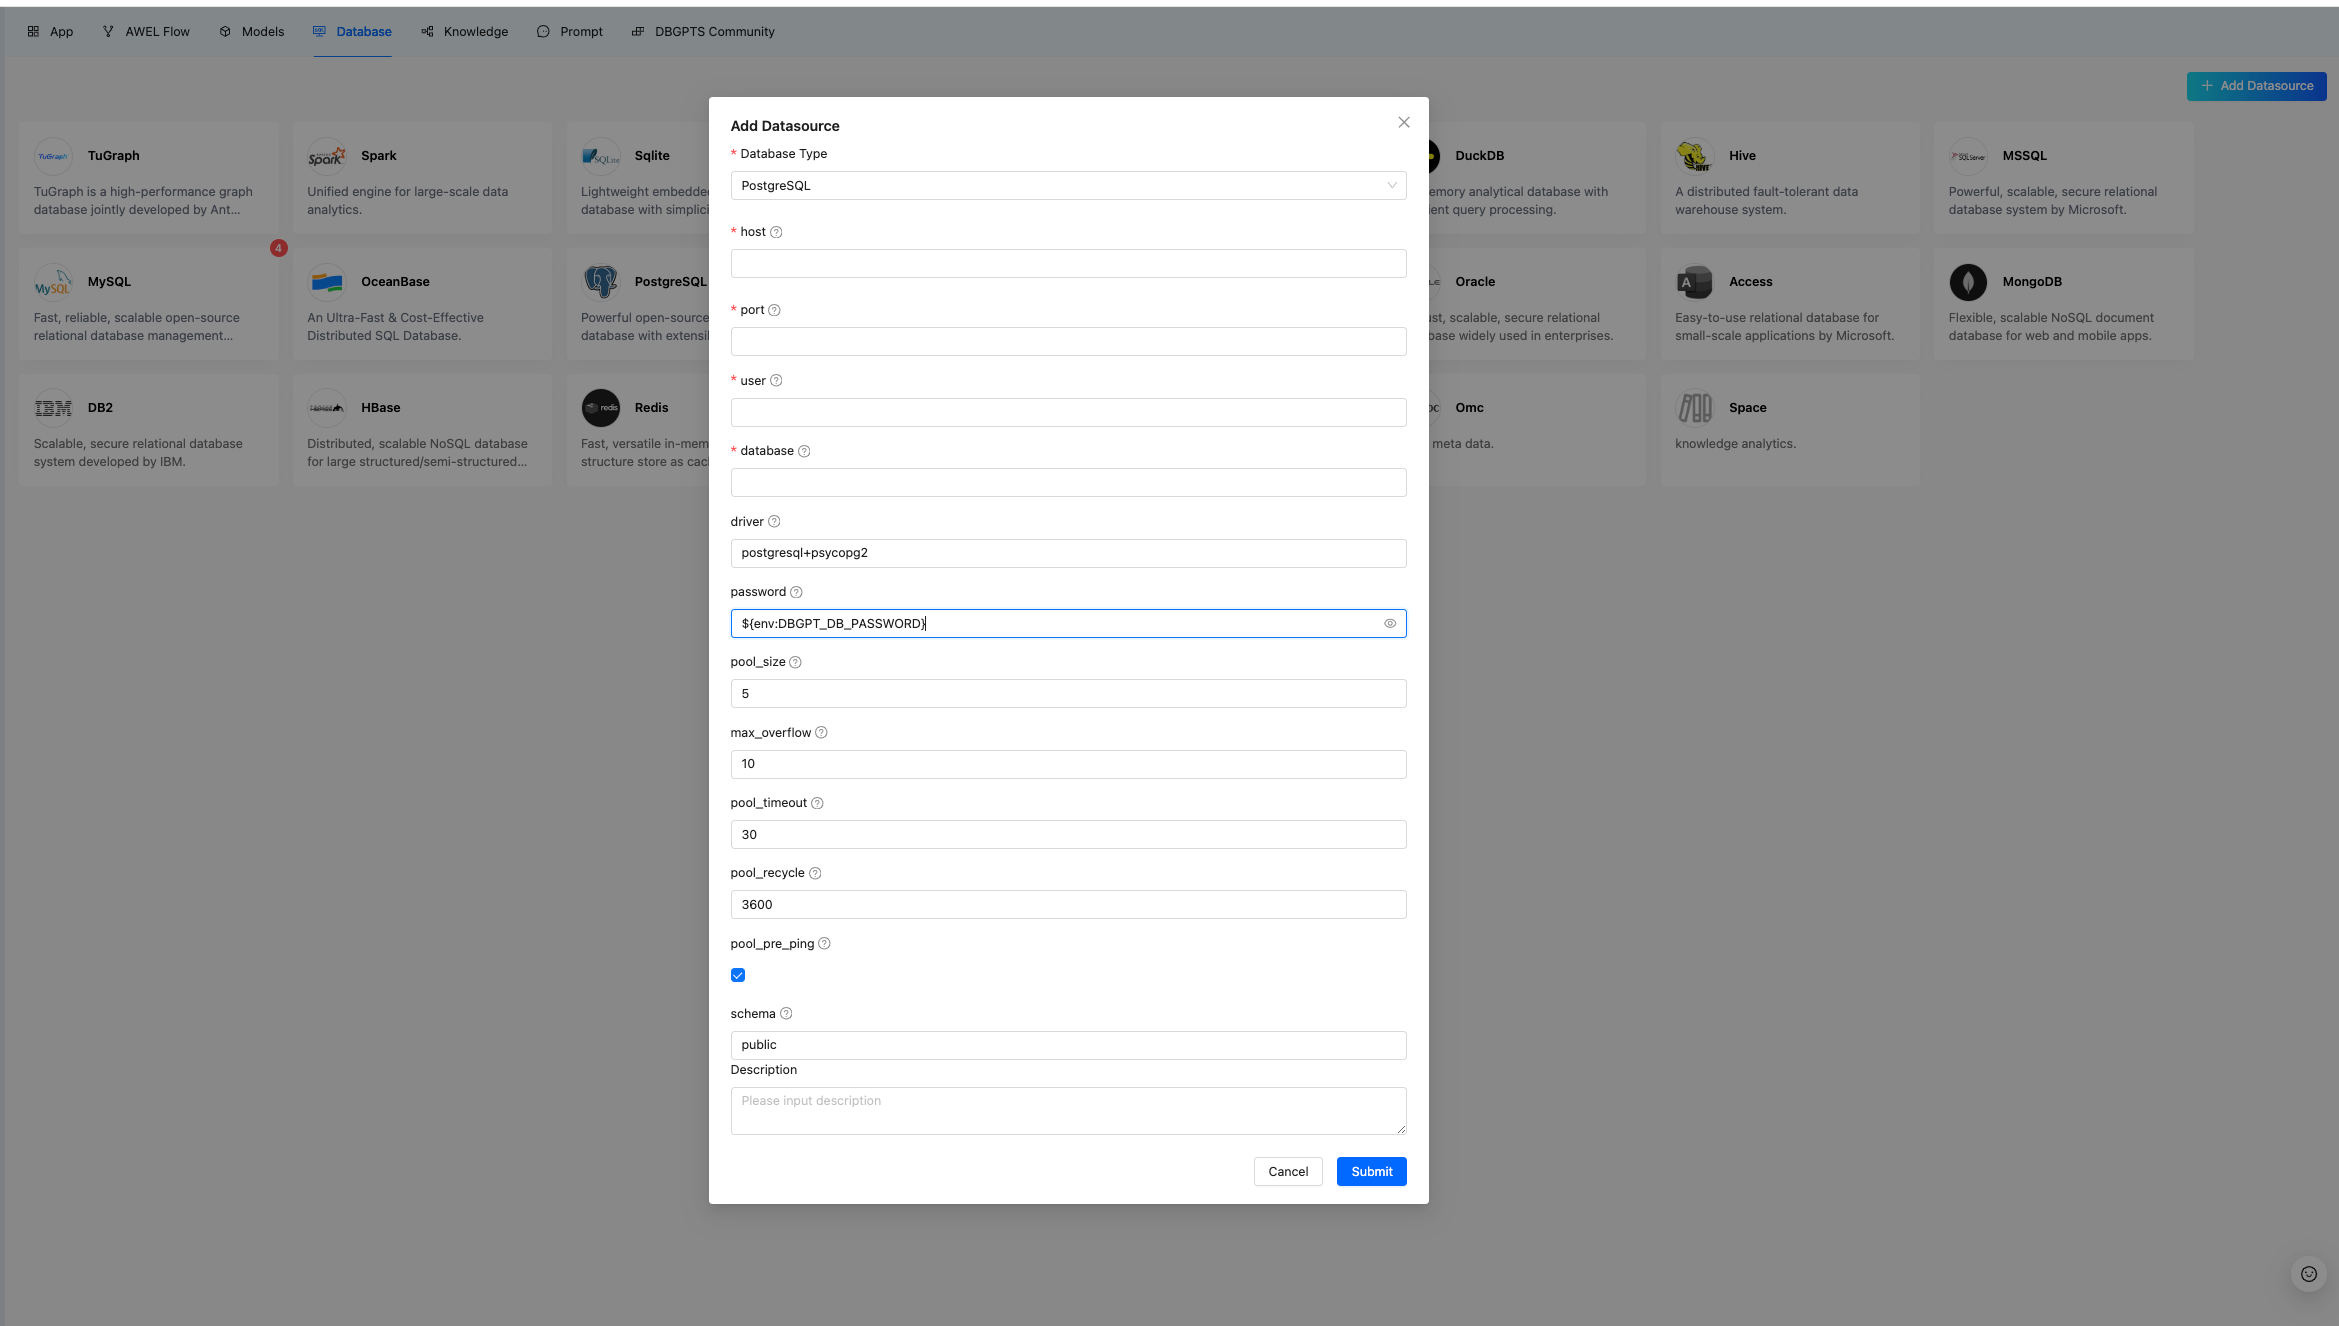Screen dimensions: 2339x1326
Task: Close the Add Datasource dialog
Action: click(1403, 123)
